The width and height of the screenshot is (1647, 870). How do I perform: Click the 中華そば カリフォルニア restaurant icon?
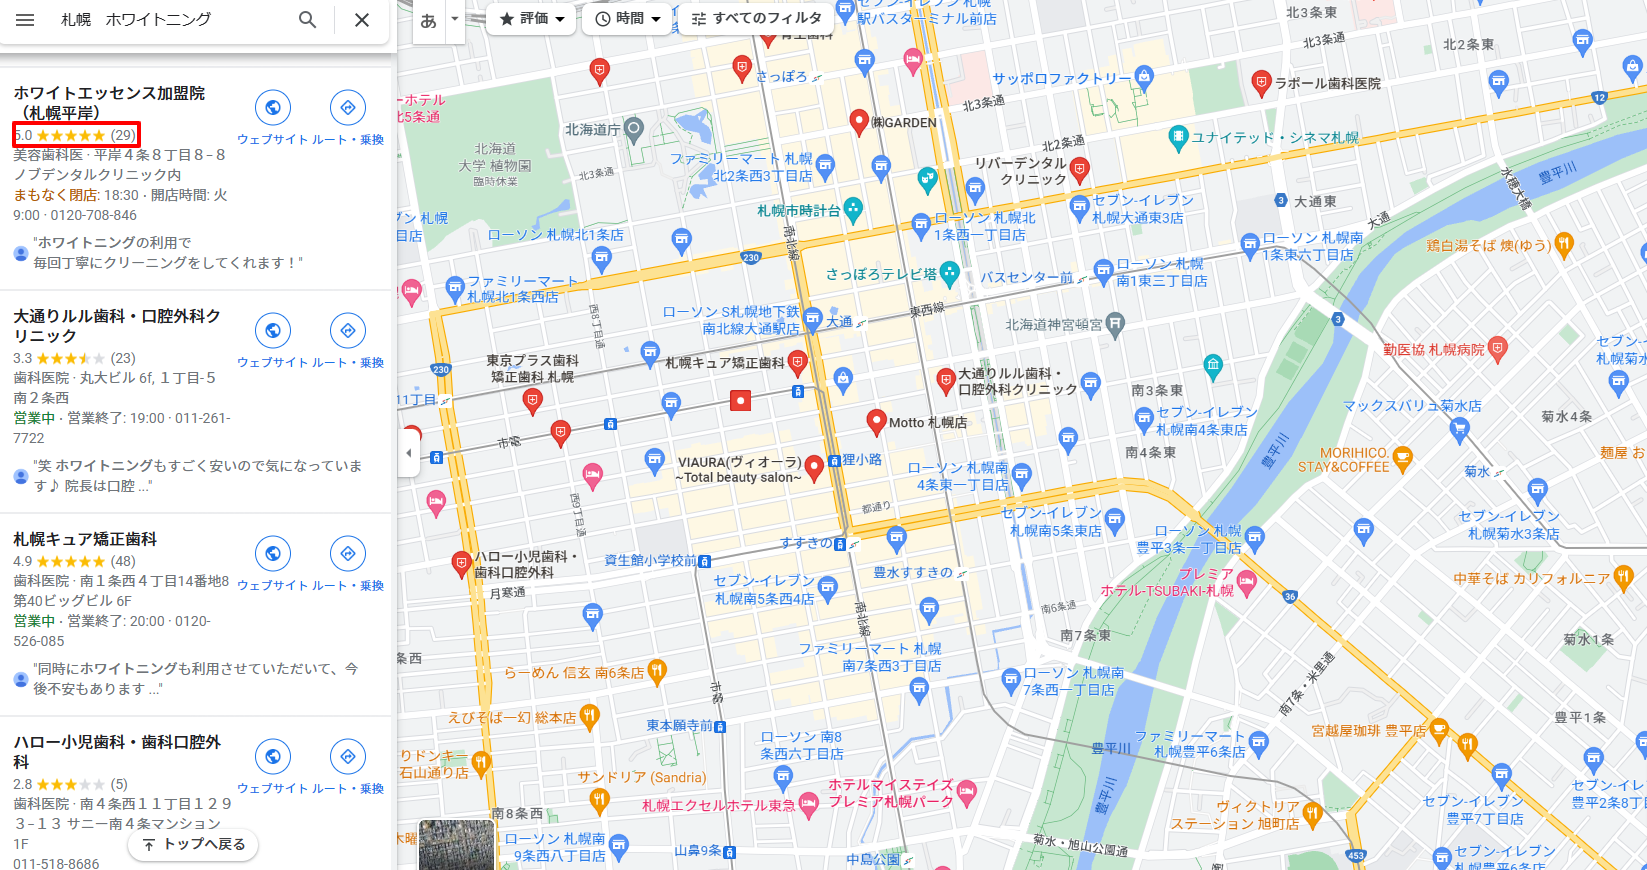pos(1623,577)
